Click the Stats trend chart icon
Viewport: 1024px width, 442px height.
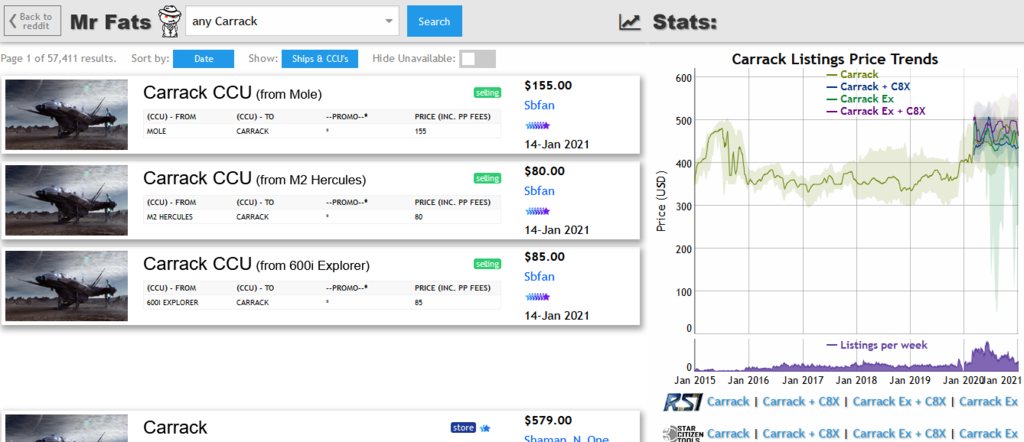point(630,22)
